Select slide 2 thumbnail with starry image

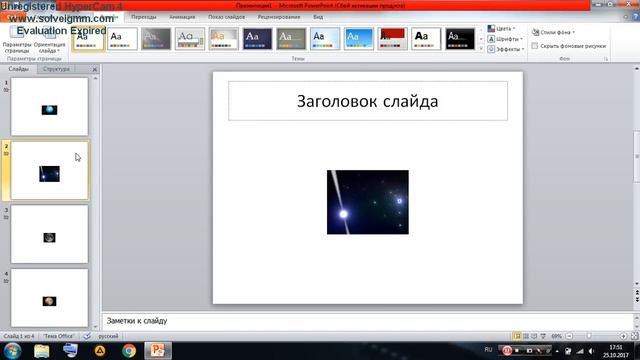click(x=49, y=170)
